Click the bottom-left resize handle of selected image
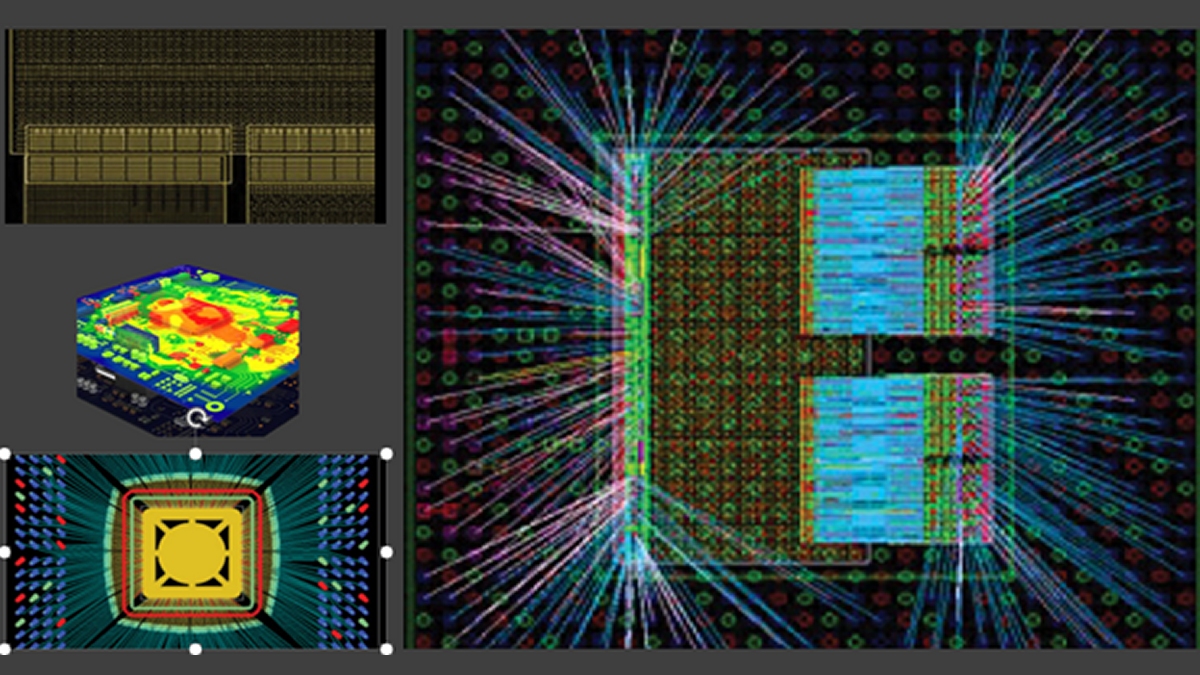This screenshot has height=675, width=1200. [x=5, y=649]
